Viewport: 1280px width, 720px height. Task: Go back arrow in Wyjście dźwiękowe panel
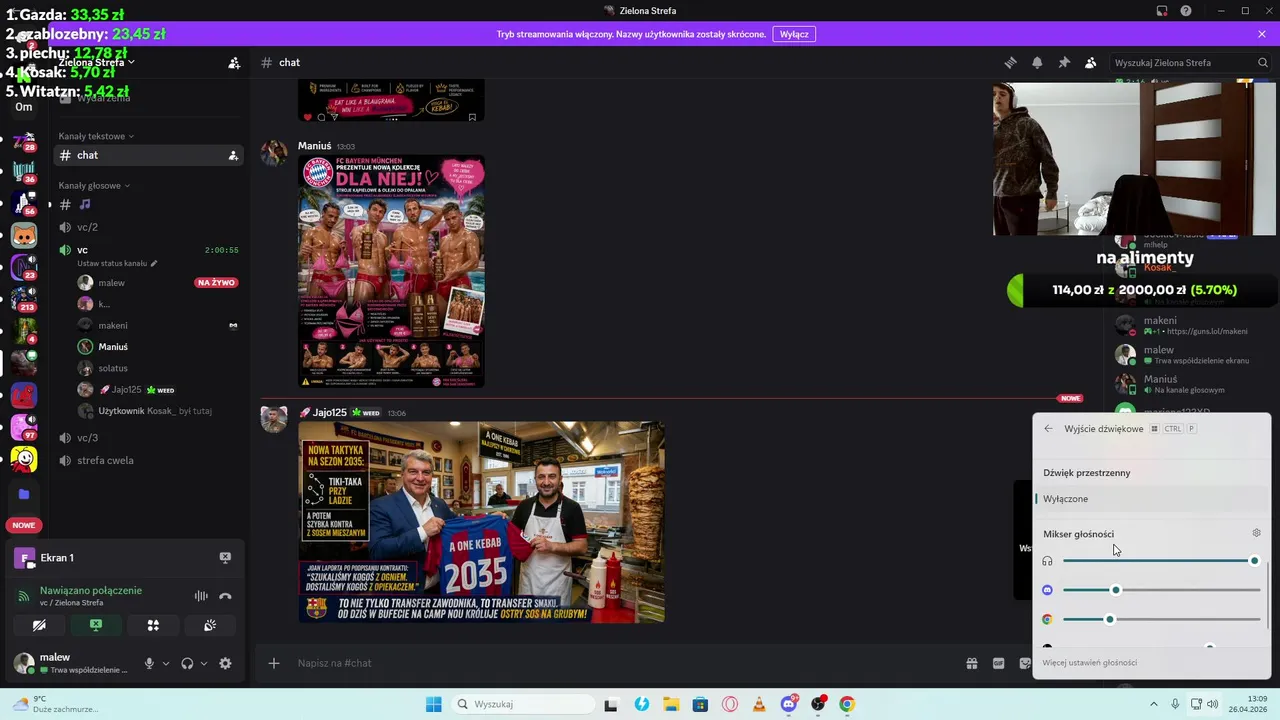tap(1048, 429)
